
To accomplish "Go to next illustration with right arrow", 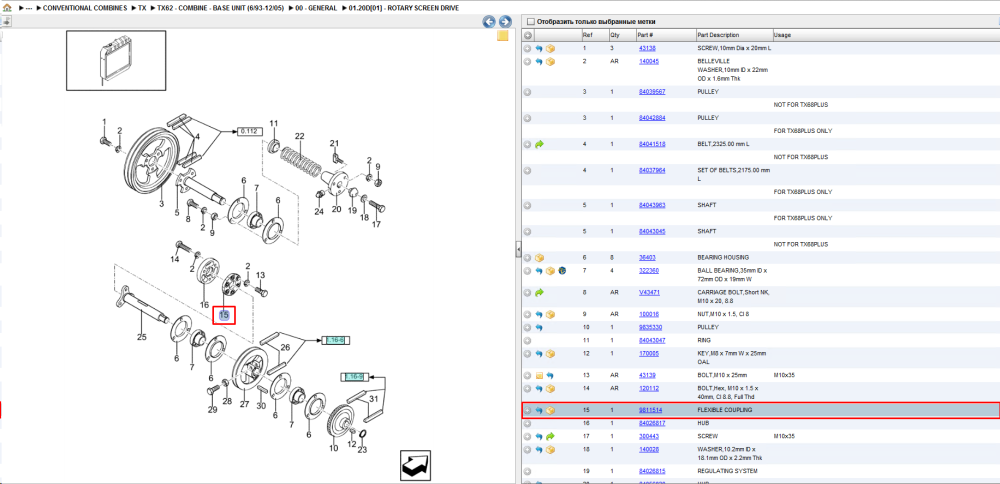I will [504, 22].
